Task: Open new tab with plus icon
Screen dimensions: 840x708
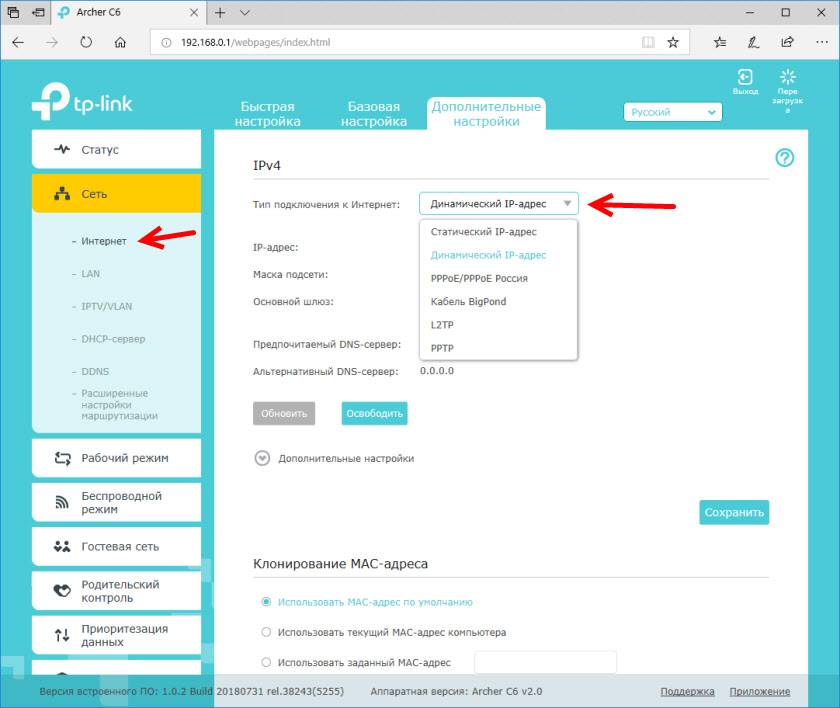Action: tap(220, 12)
